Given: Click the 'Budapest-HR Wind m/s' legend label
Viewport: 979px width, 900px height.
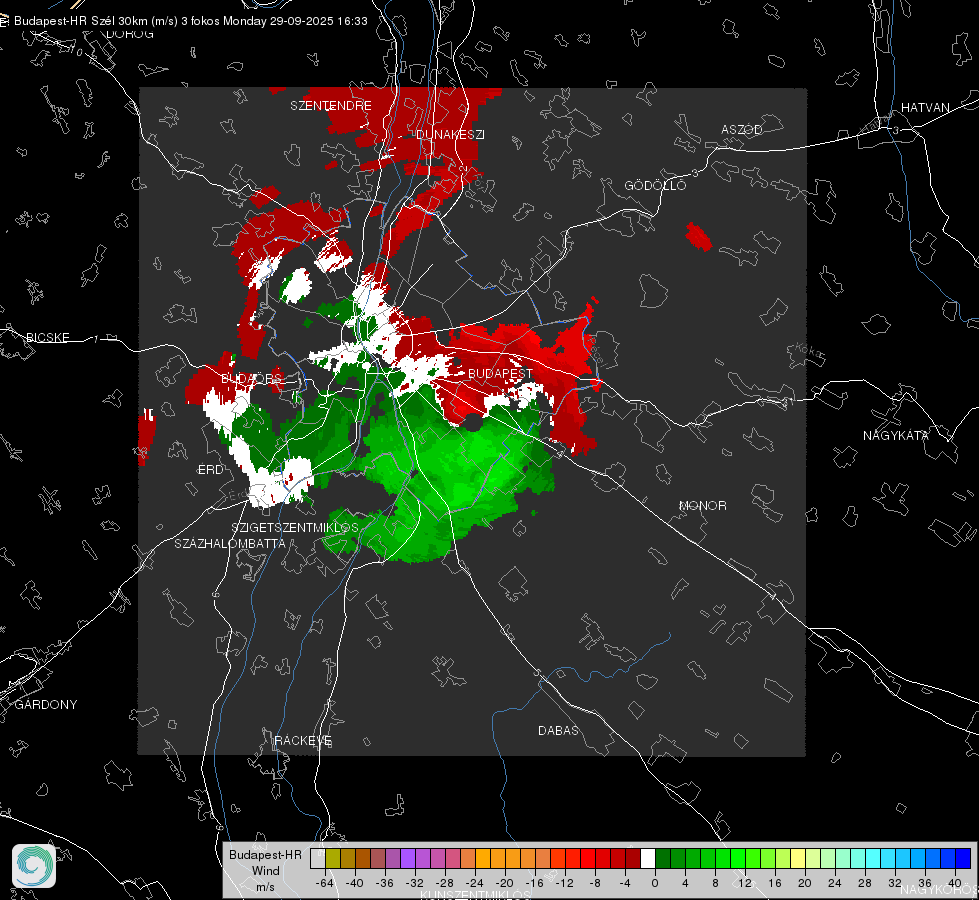Looking at the screenshot, I should click(265, 870).
